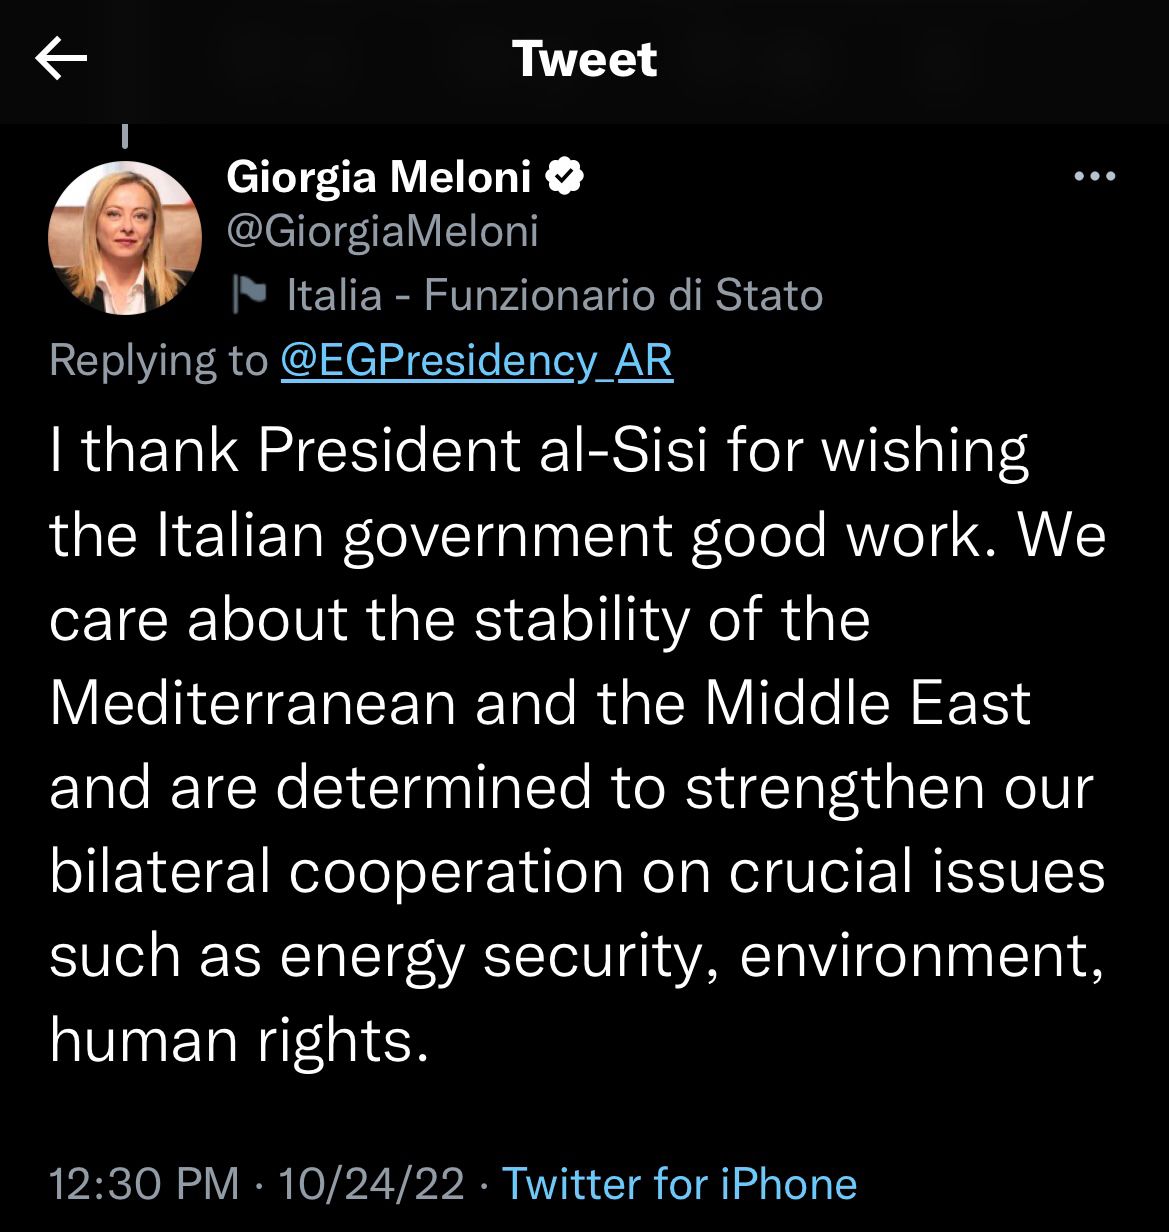This screenshot has height=1232, width=1169.
Task: Tap the Italia - Funzionario di Stato label
Action: [554, 295]
